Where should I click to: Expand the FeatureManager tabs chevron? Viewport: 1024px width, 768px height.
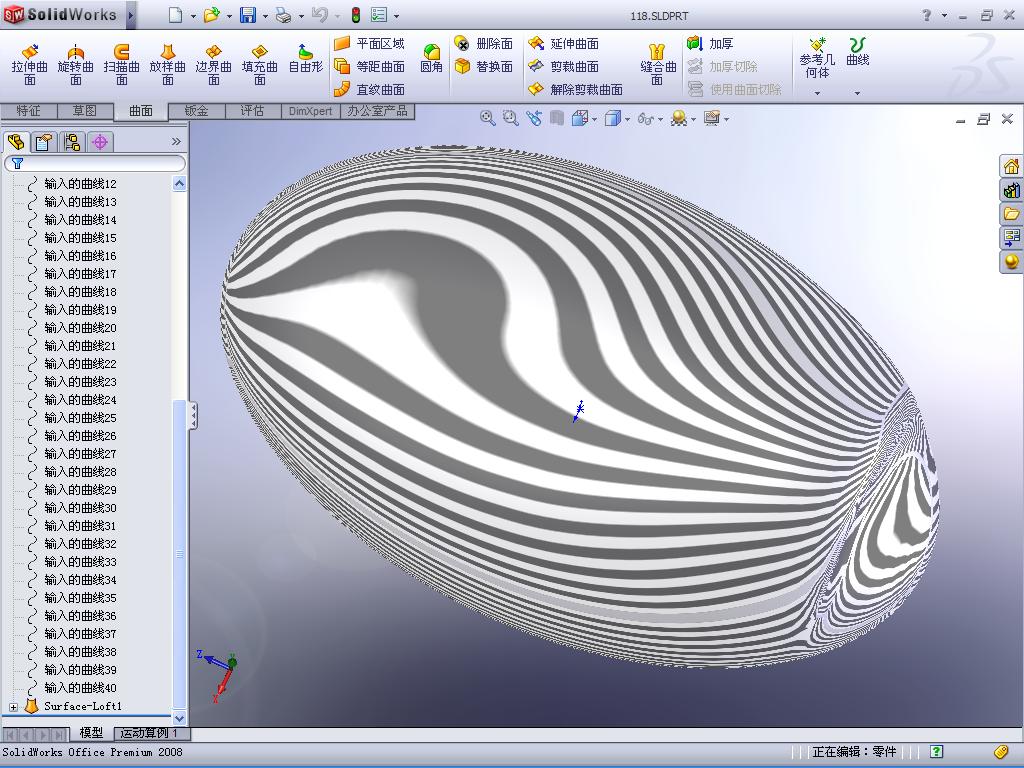[176, 142]
